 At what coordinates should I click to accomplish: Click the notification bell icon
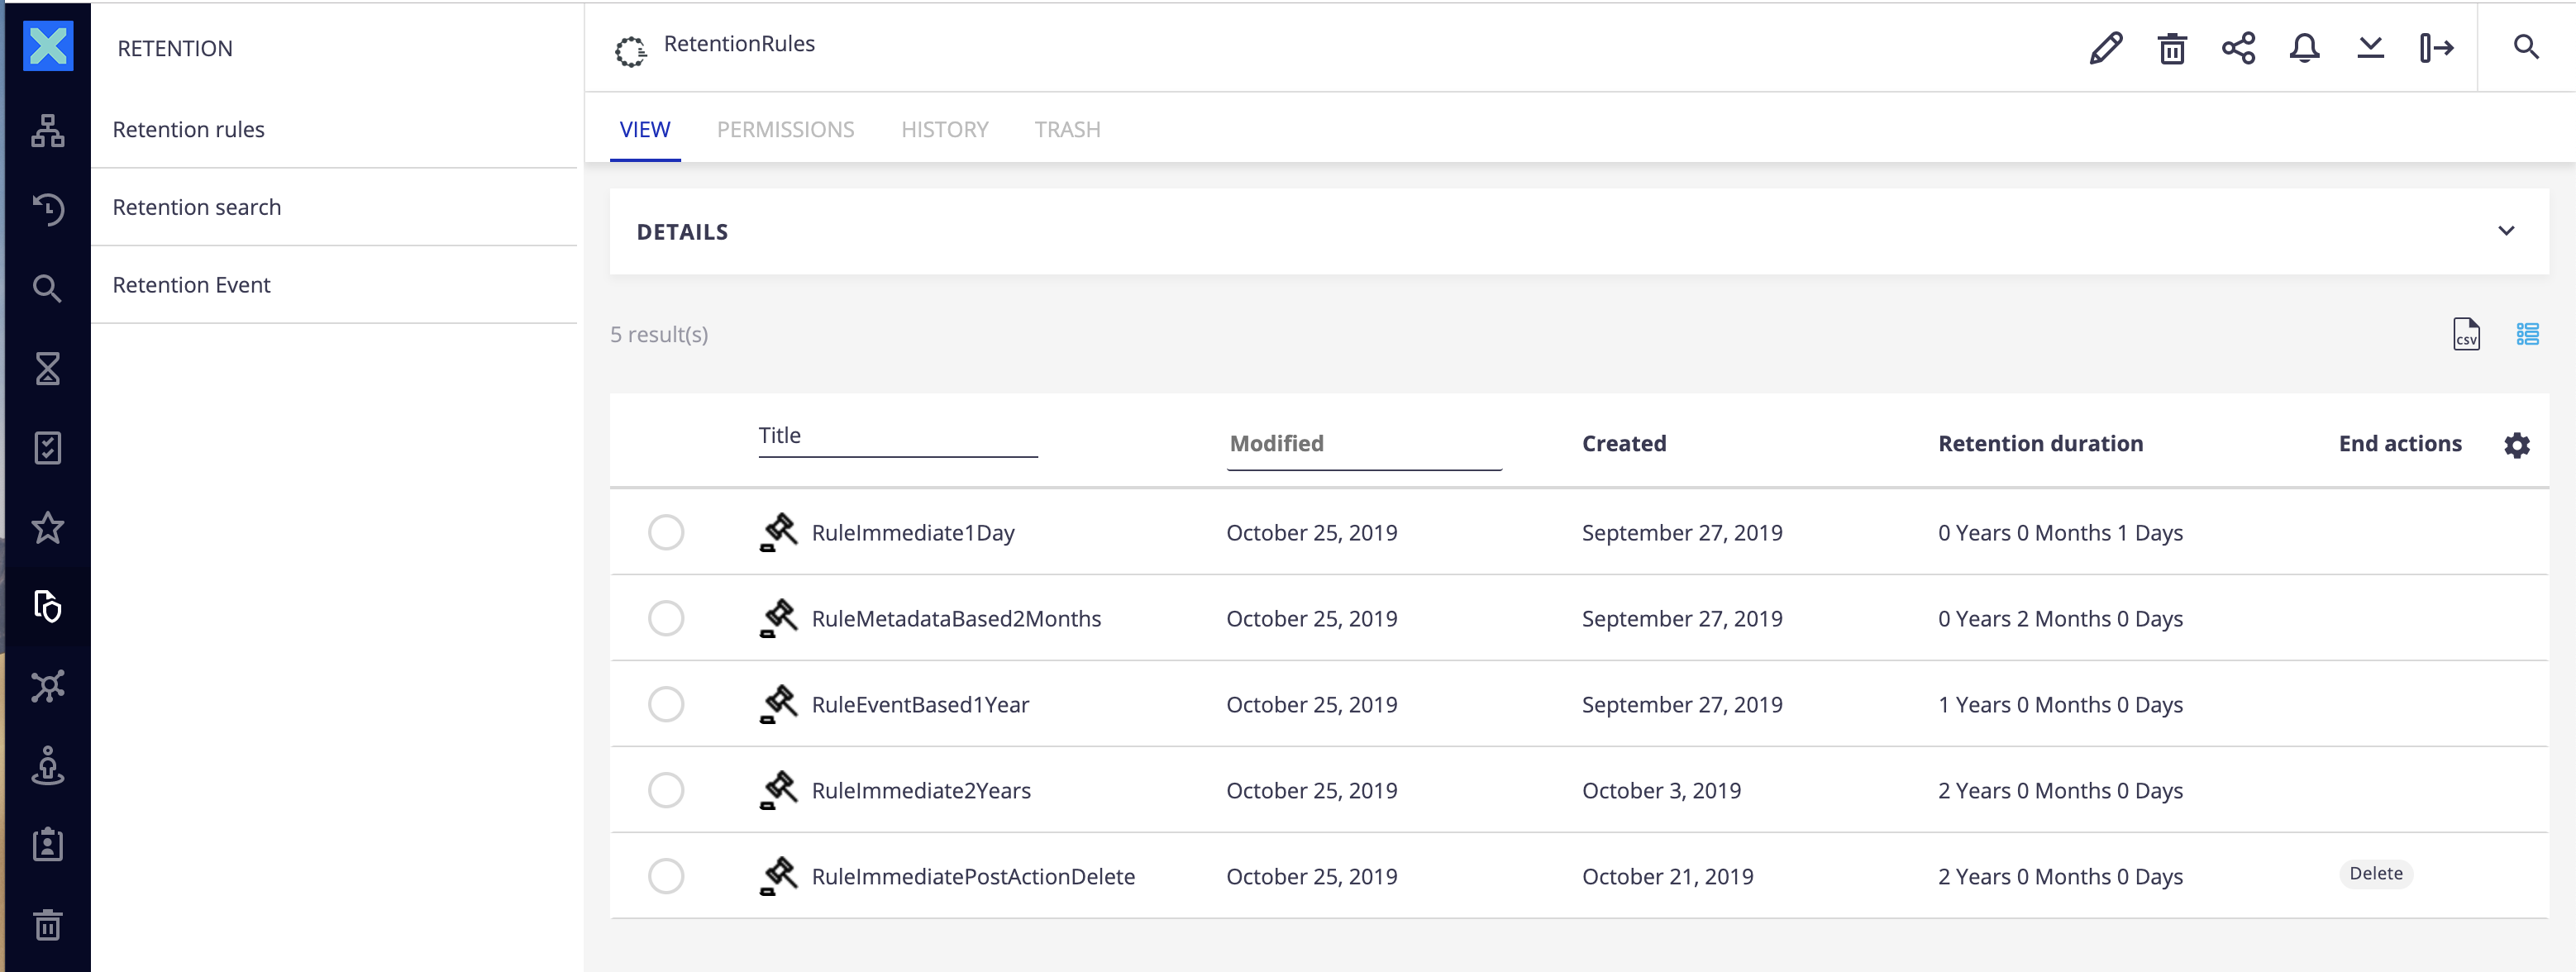point(2304,48)
